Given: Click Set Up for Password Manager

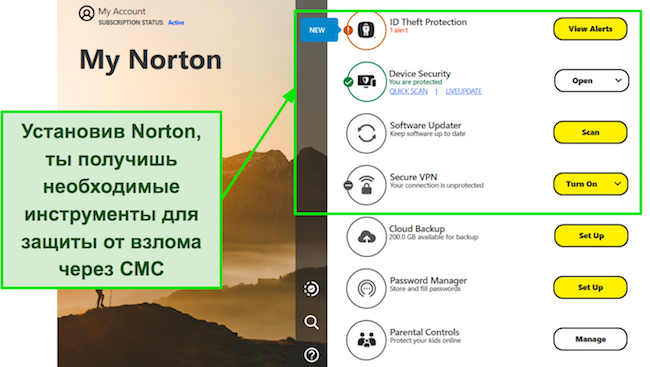Looking at the screenshot, I should coord(590,287).
